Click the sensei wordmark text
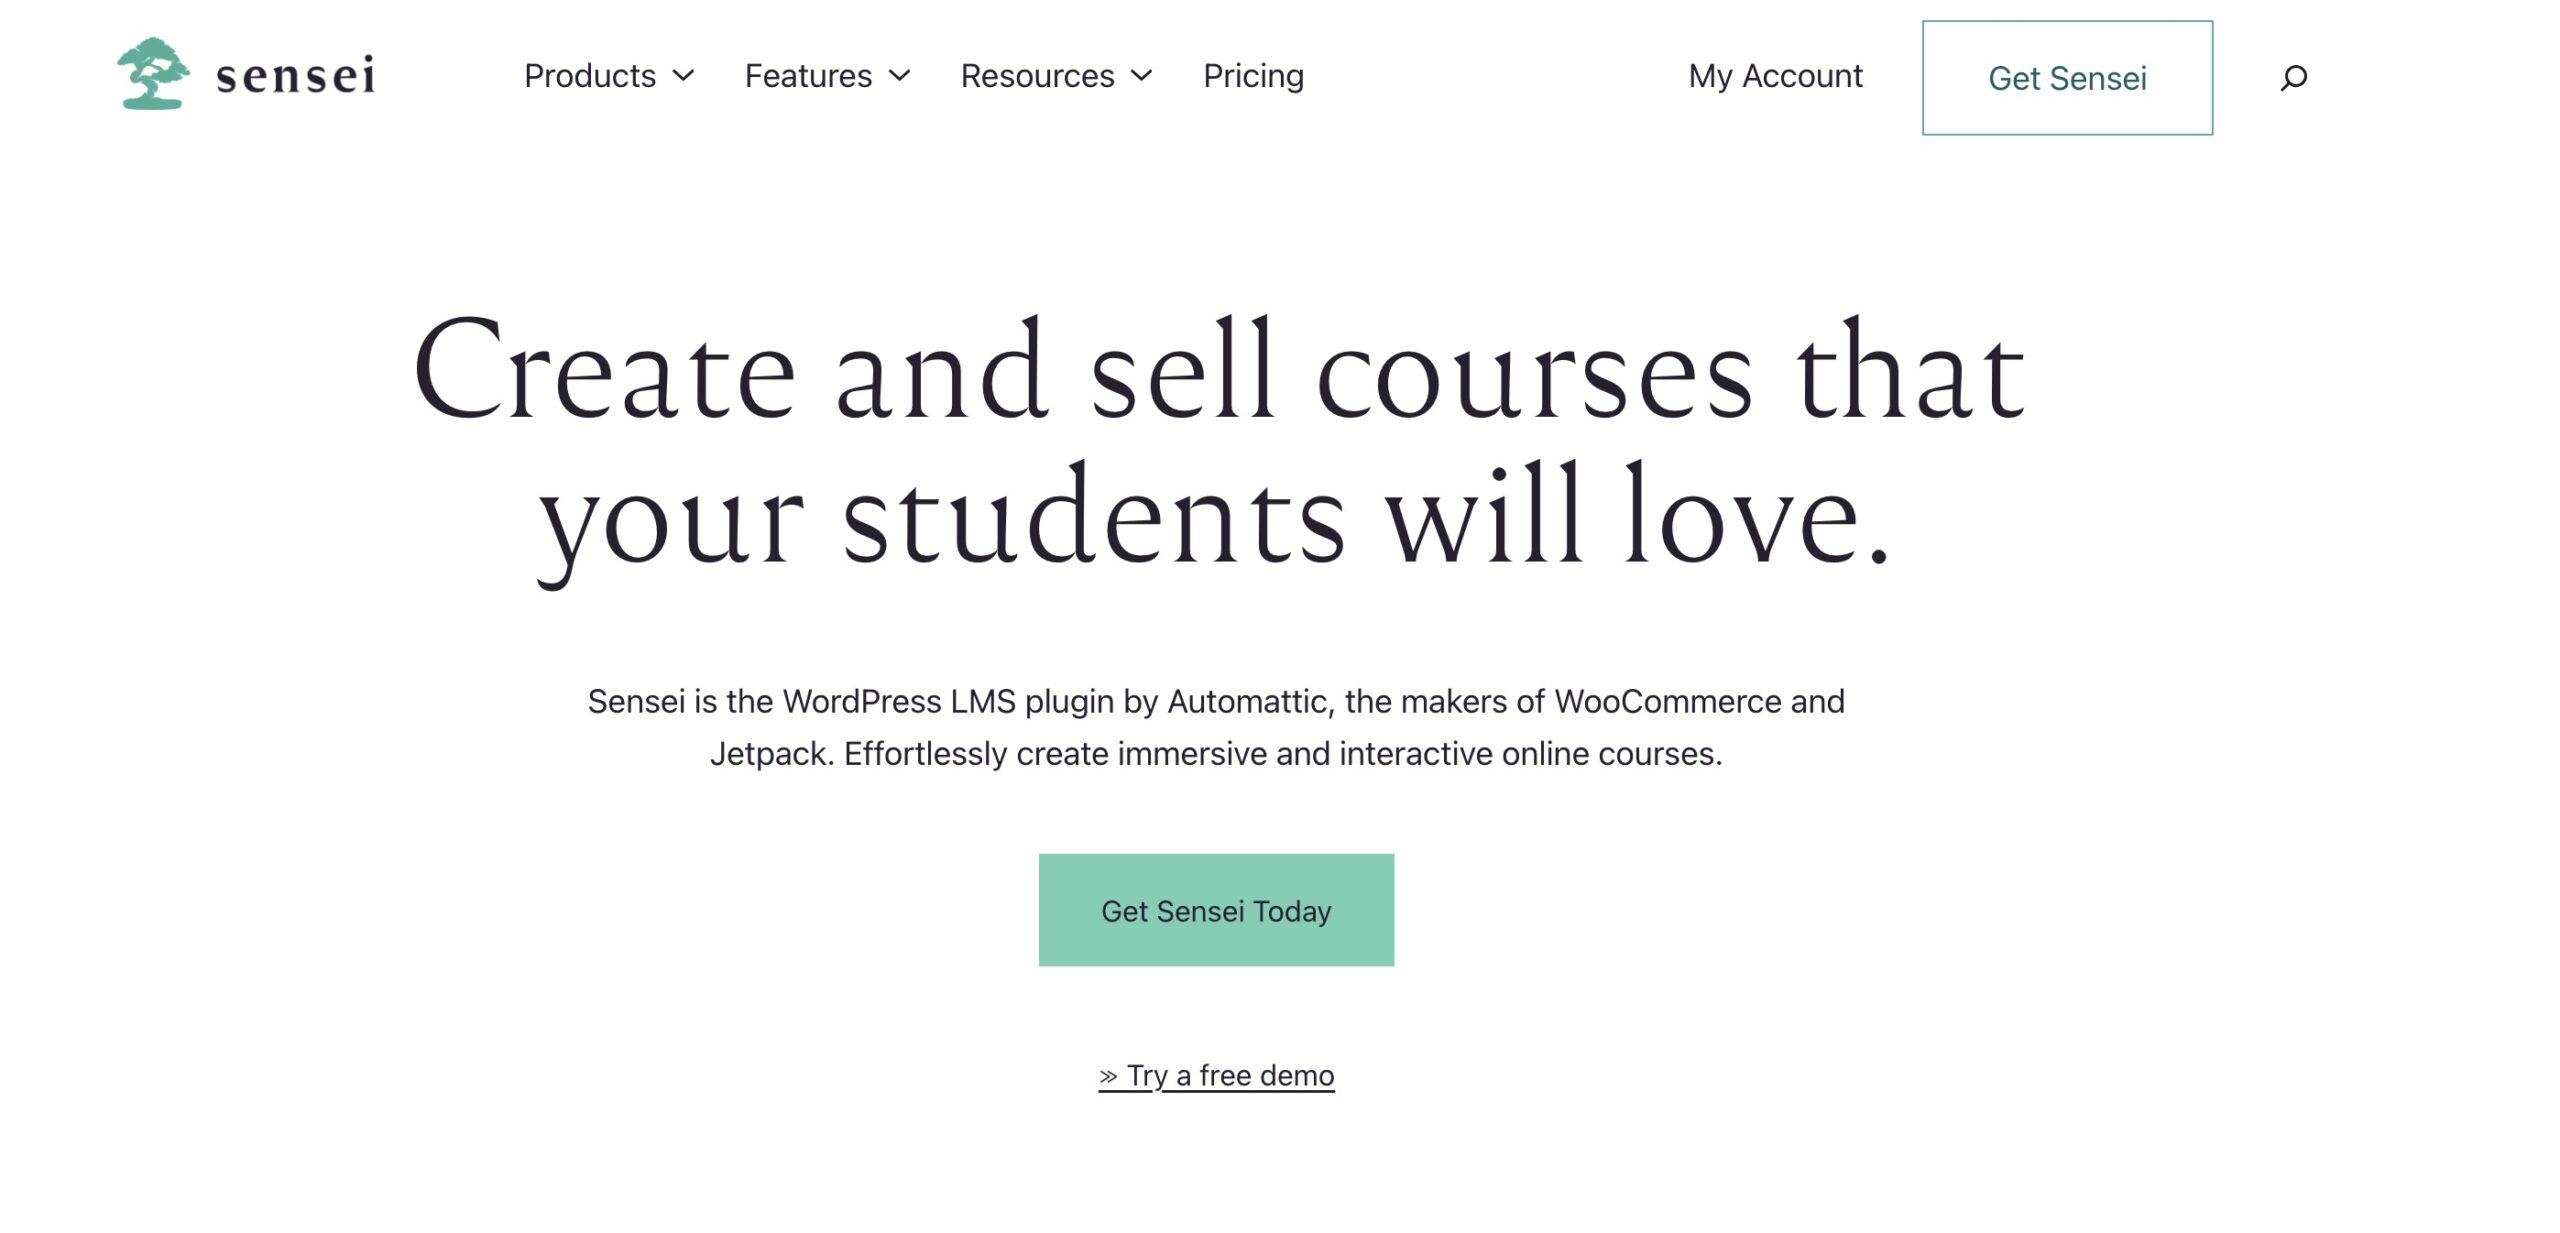The image size is (2560, 1233). pyautogui.click(x=296, y=75)
